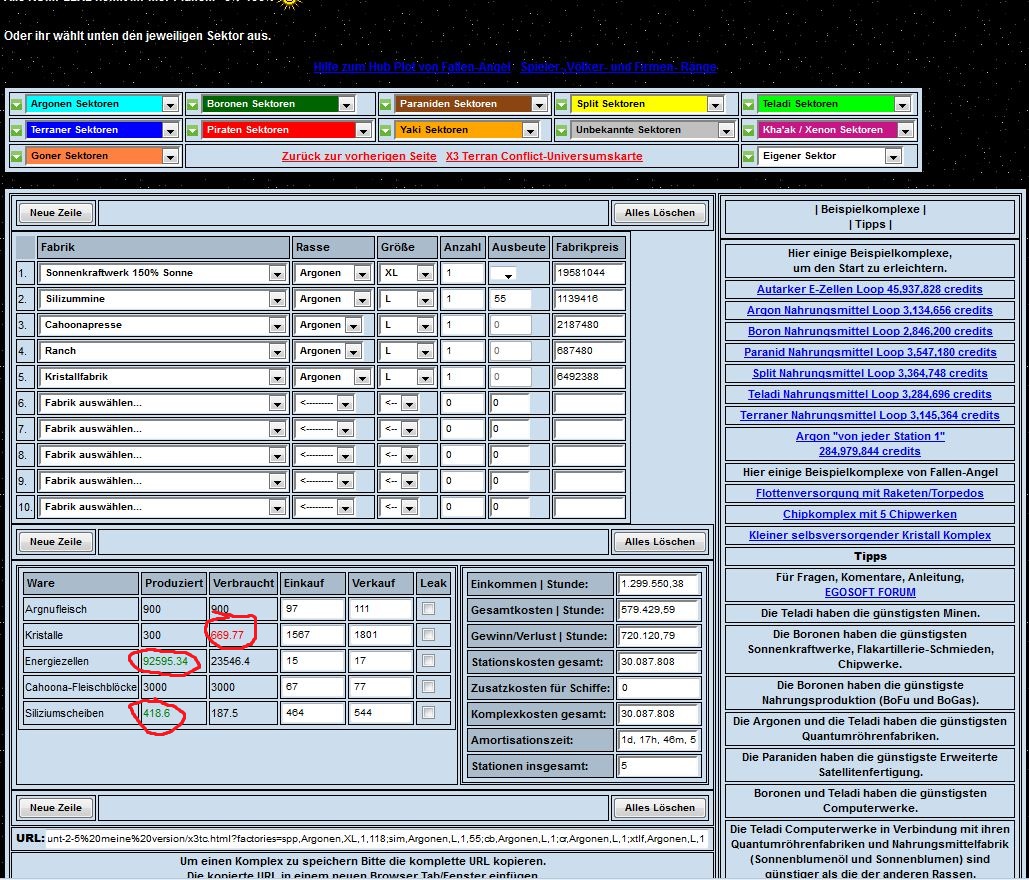
Task: Click green arrow icon beside Goner Sektoren
Action: click(17, 157)
